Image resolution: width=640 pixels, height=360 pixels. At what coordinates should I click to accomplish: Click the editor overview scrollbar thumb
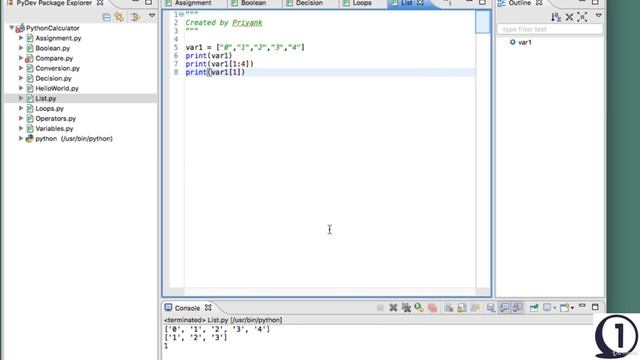[x=482, y=22]
